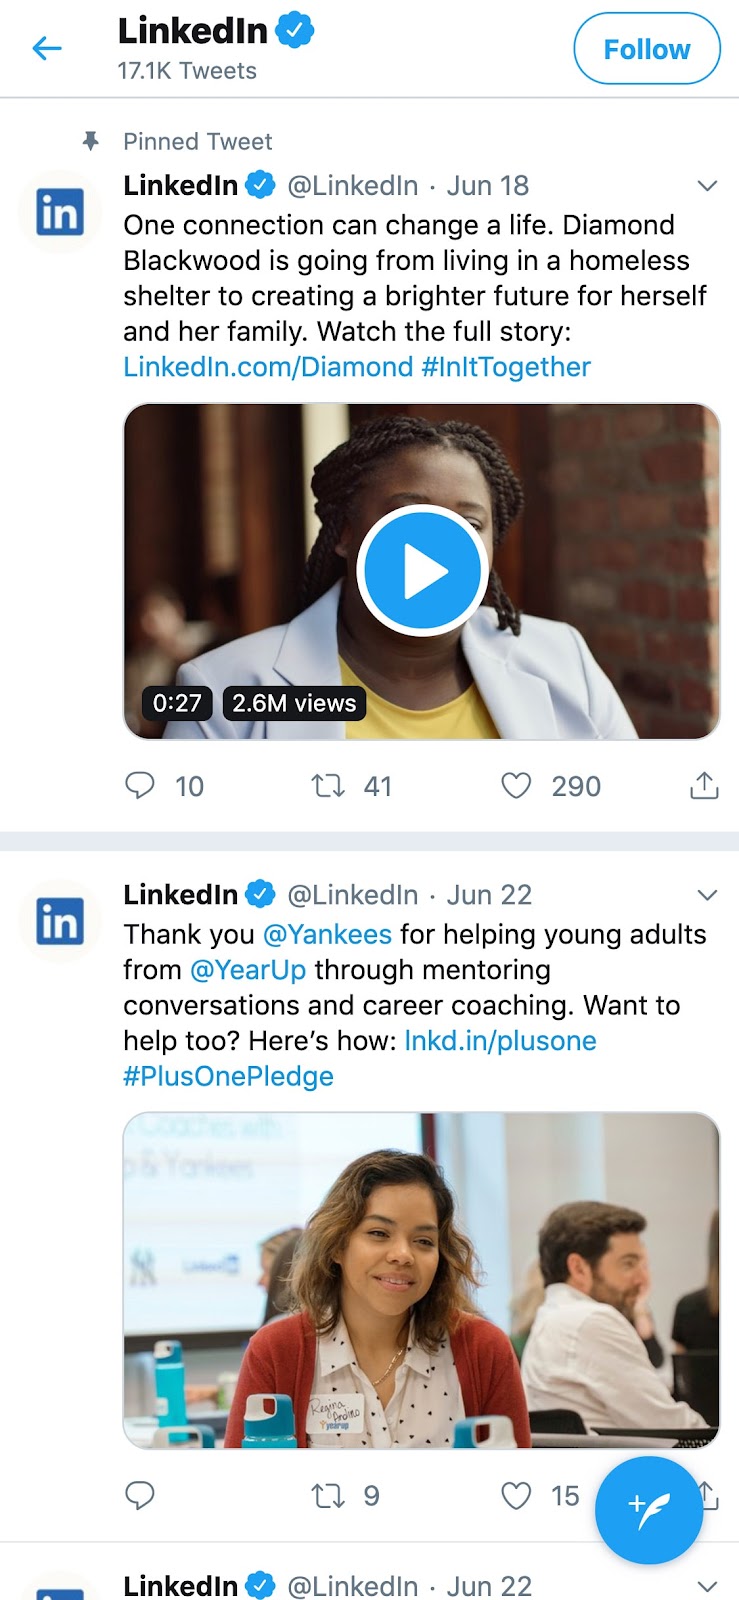Select the #PlusOnePledge hashtag
Screen dimensions: 739x1600
click(228, 1077)
